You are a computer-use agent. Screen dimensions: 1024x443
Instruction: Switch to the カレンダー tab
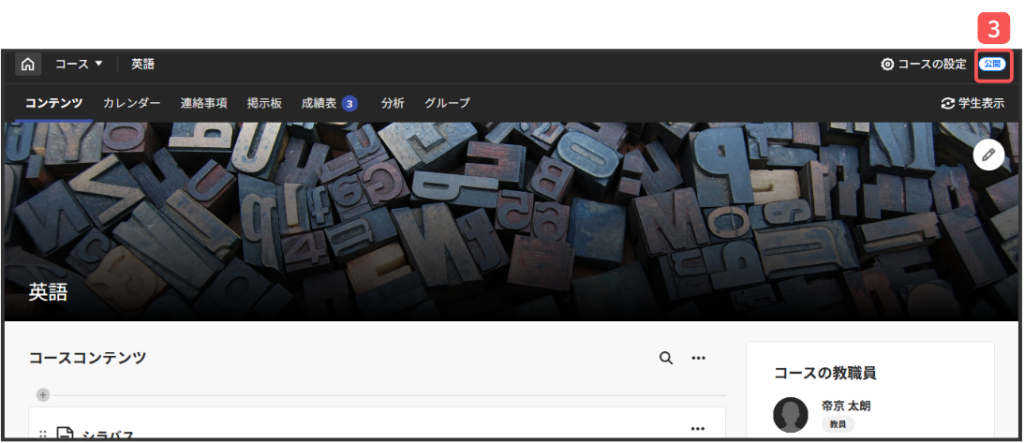[131, 103]
